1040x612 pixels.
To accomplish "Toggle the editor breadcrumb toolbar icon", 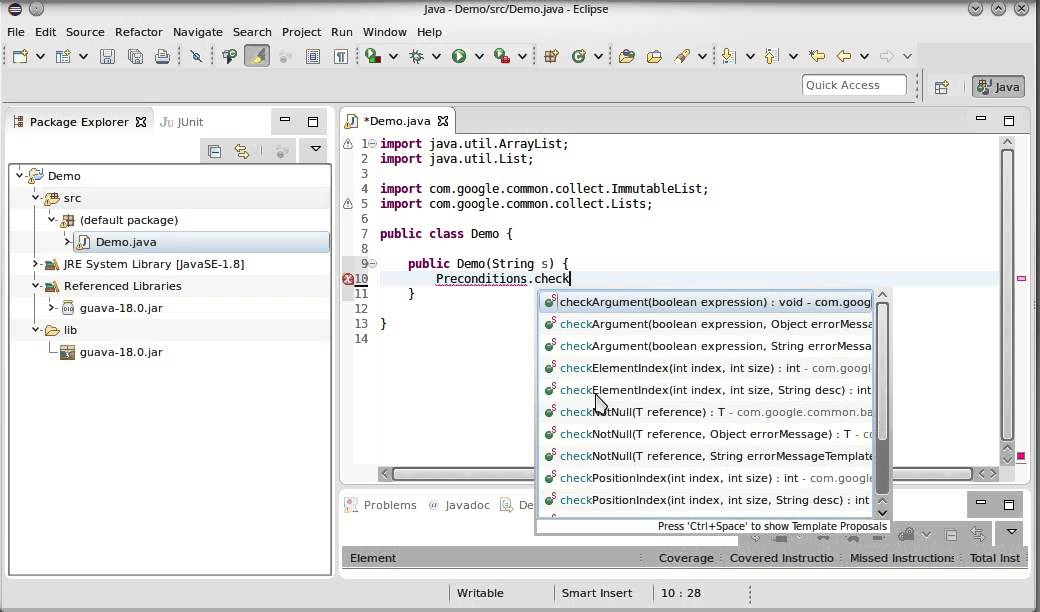I will pyautogui.click(x=229, y=56).
